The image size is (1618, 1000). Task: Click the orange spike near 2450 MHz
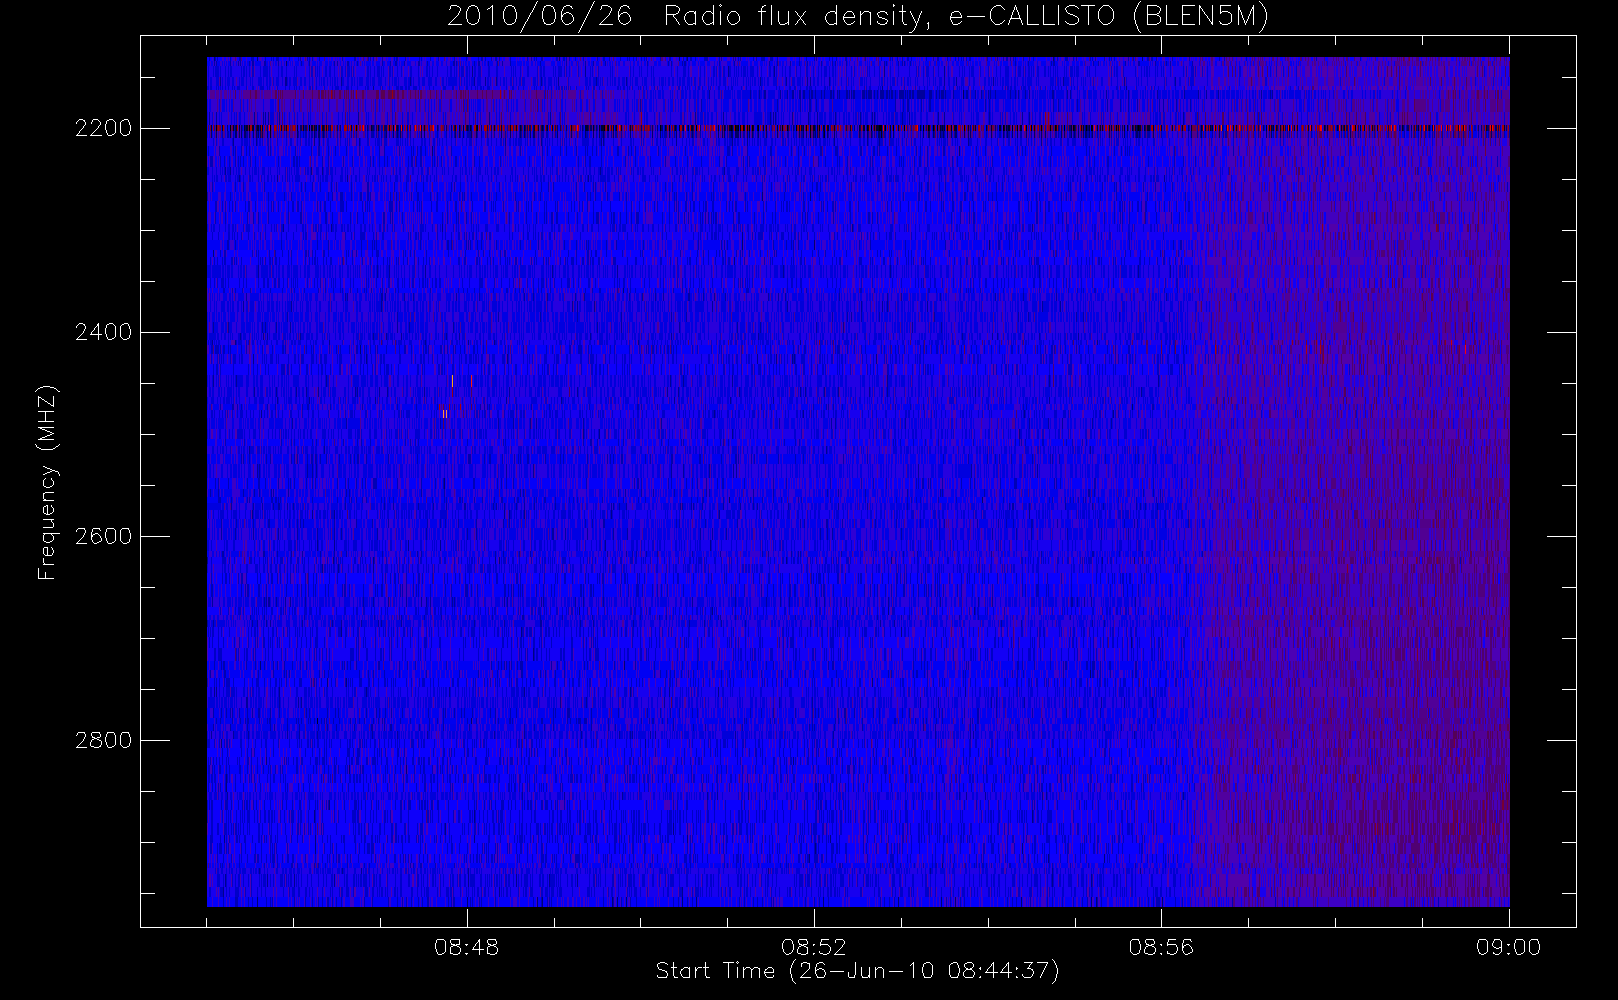[452, 381]
